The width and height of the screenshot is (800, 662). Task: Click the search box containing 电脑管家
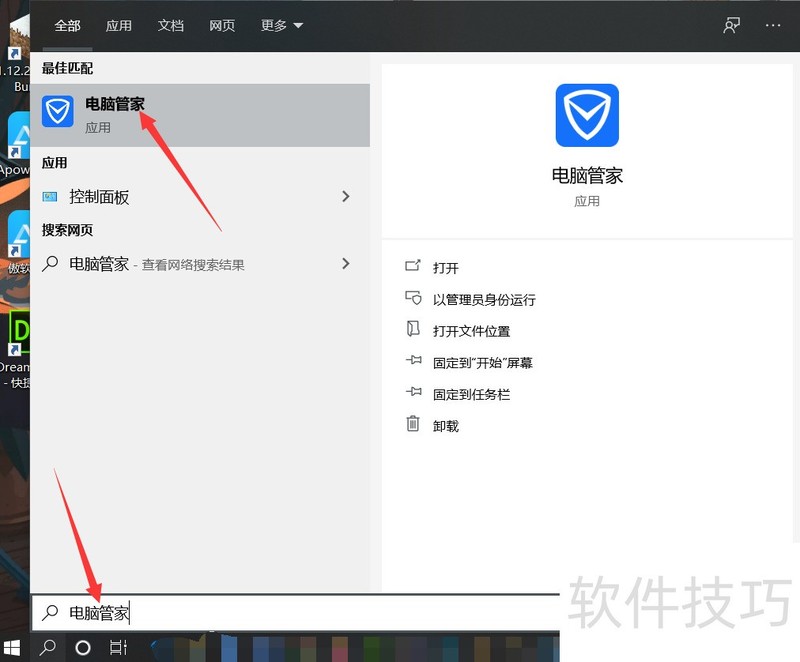pos(296,613)
